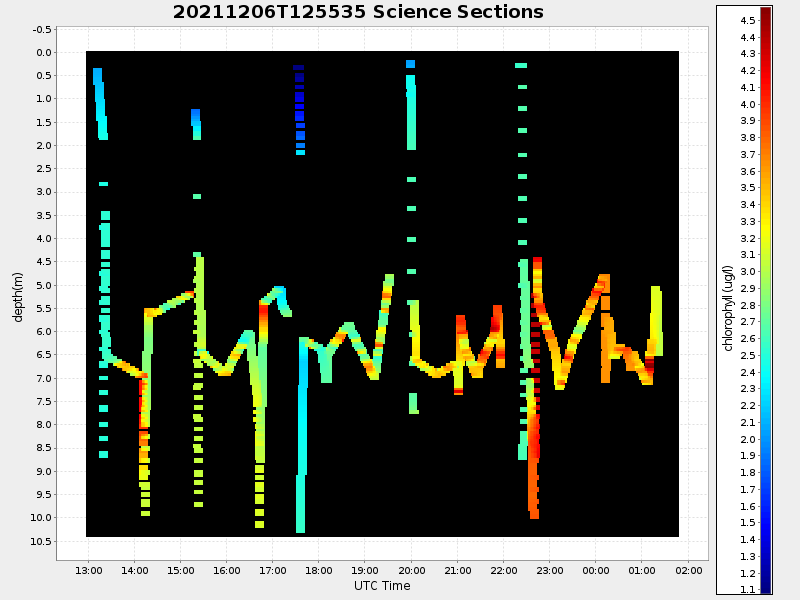Viewport: 800px width, 600px height.
Task: Click the 20:00 time tick label
Action: pyautogui.click(x=411, y=570)
